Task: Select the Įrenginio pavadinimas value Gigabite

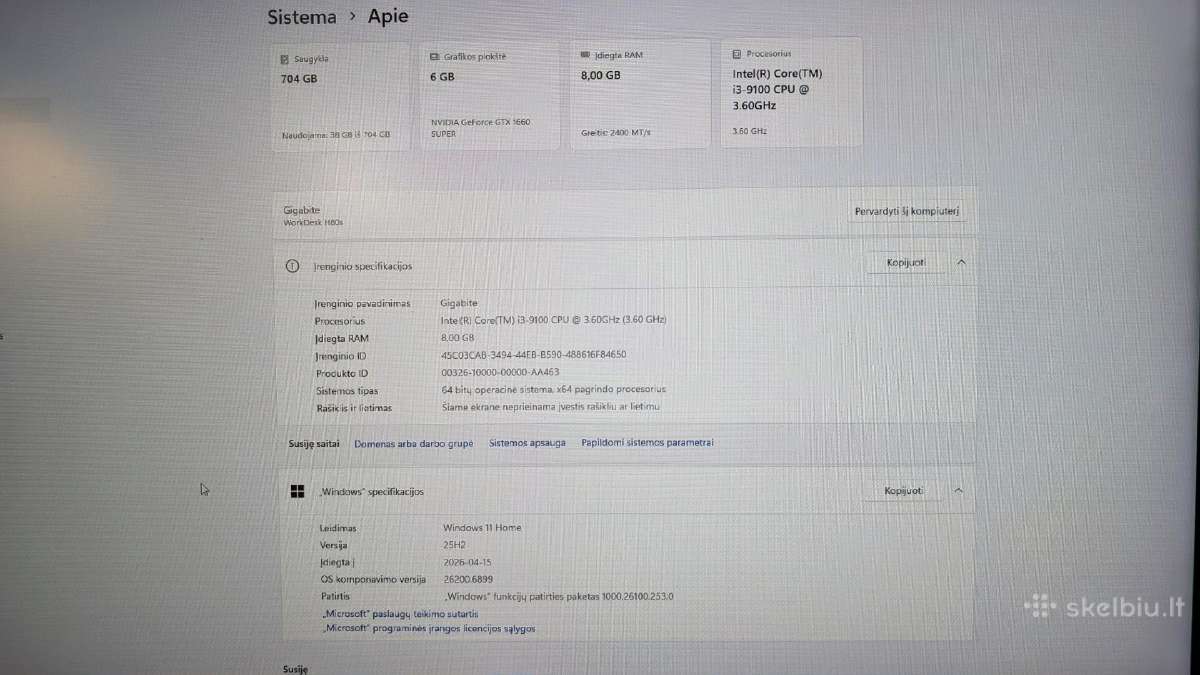Action: click(459, 303)
